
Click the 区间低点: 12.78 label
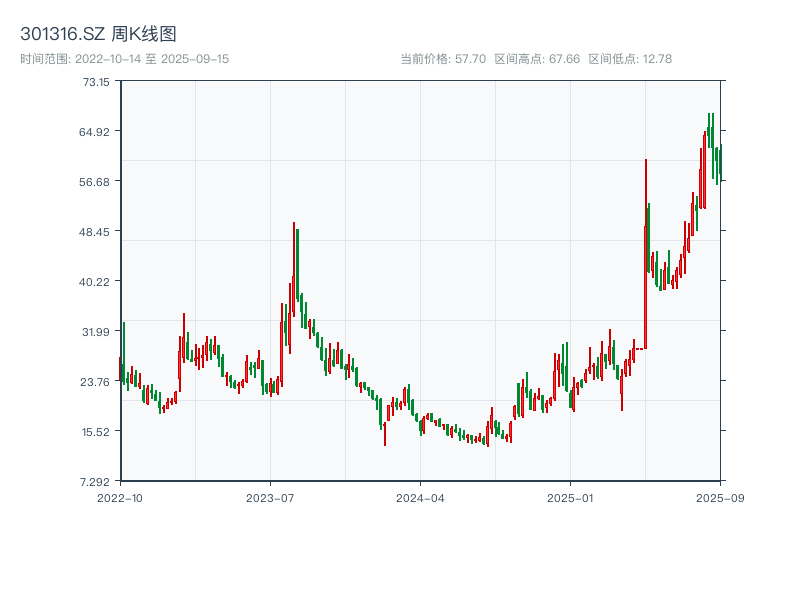630,59
